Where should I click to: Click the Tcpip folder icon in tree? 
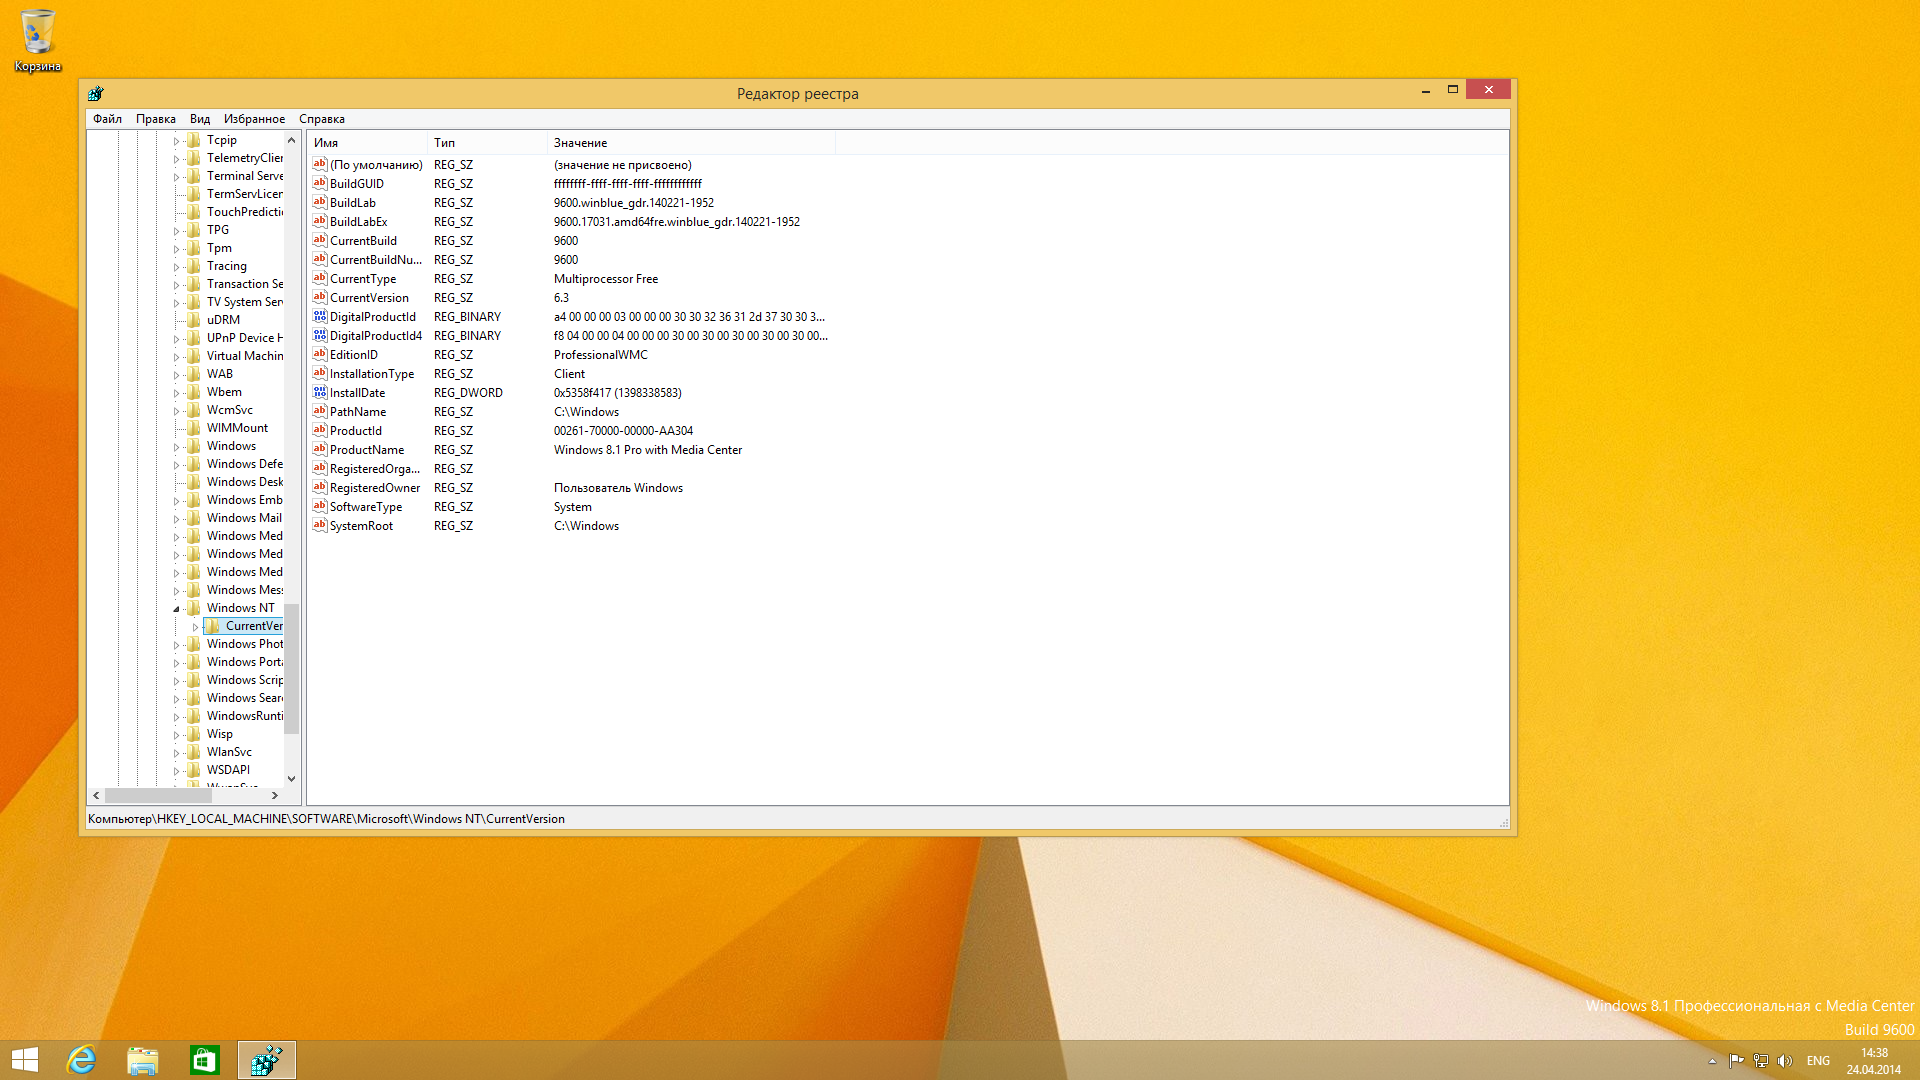(194, 140)
